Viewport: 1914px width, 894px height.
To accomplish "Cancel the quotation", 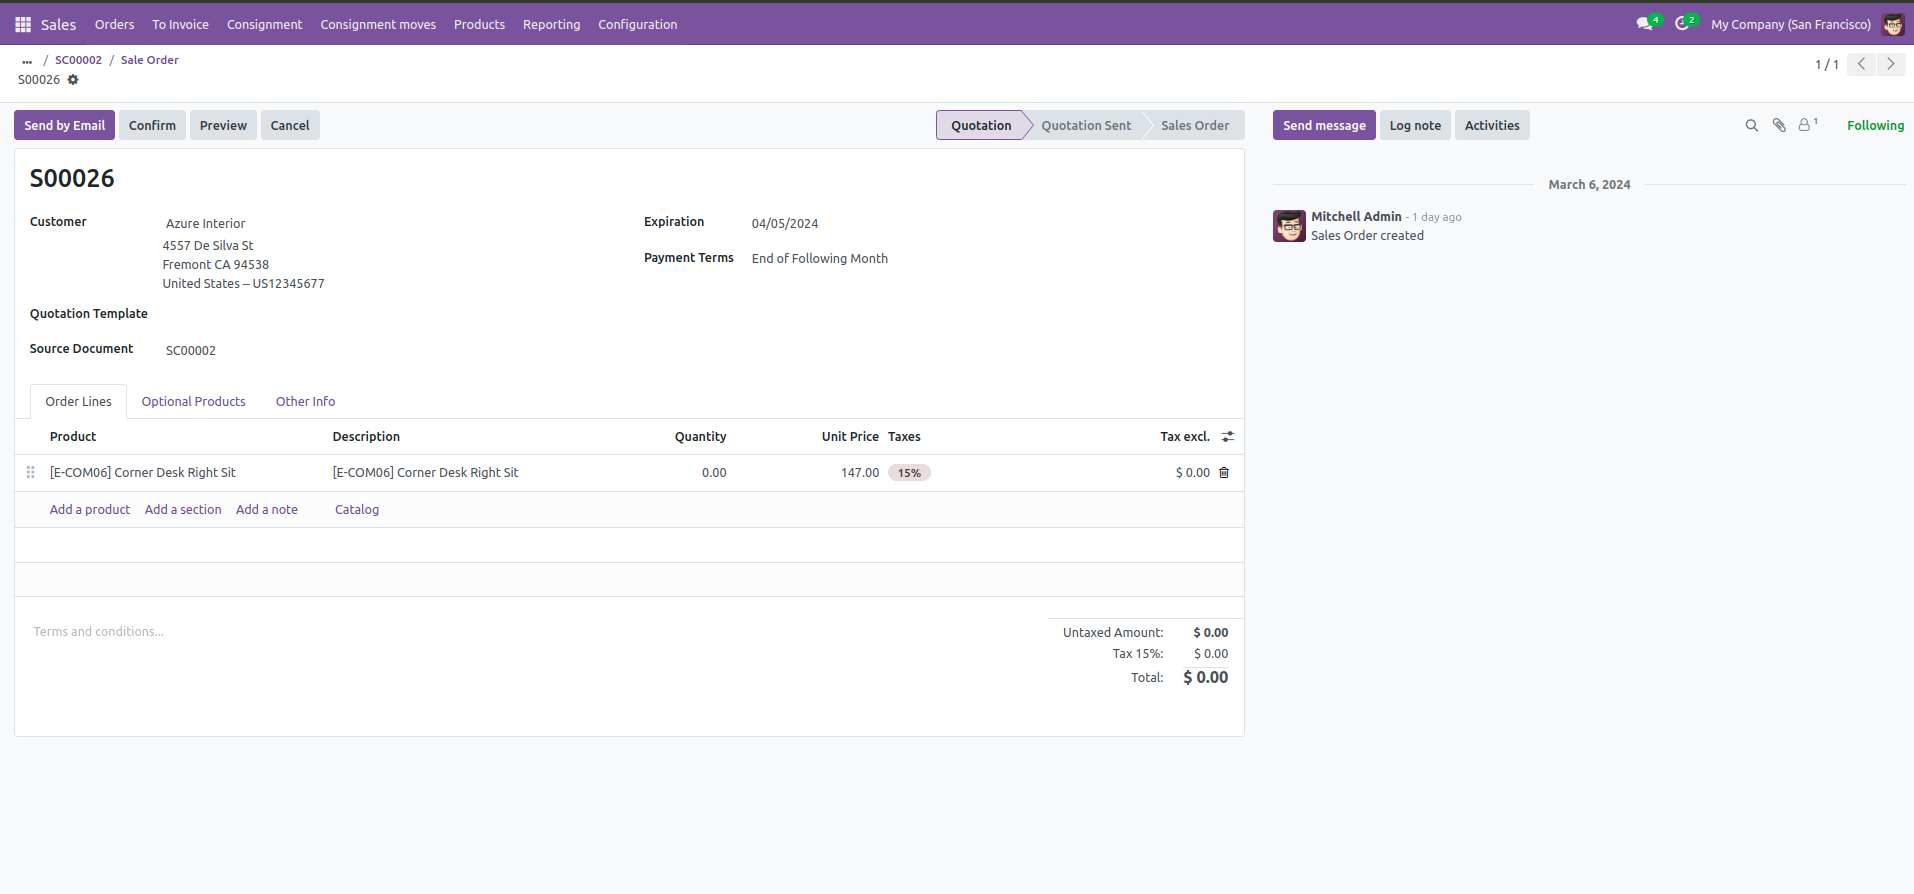I will tap(290, 126).
